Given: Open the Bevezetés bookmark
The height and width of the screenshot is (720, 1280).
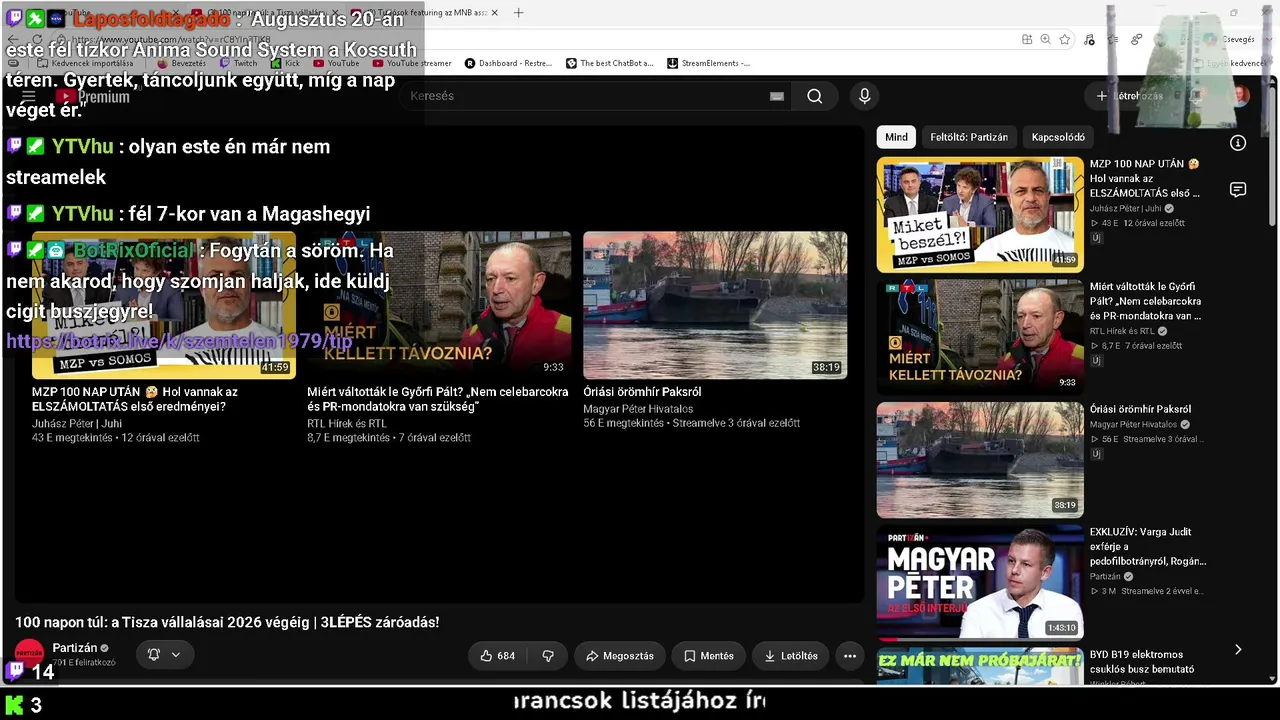Looking at the screenshot, I should [180, 63].
